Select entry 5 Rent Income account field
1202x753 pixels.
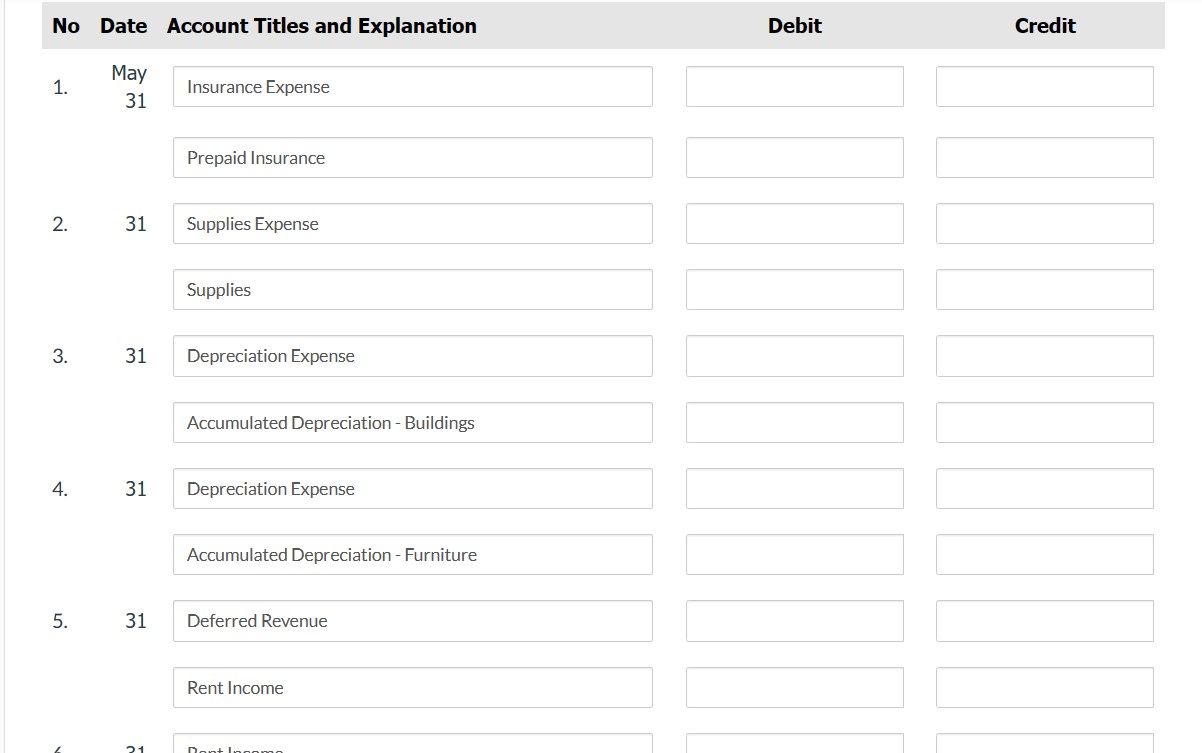[413, 688]
